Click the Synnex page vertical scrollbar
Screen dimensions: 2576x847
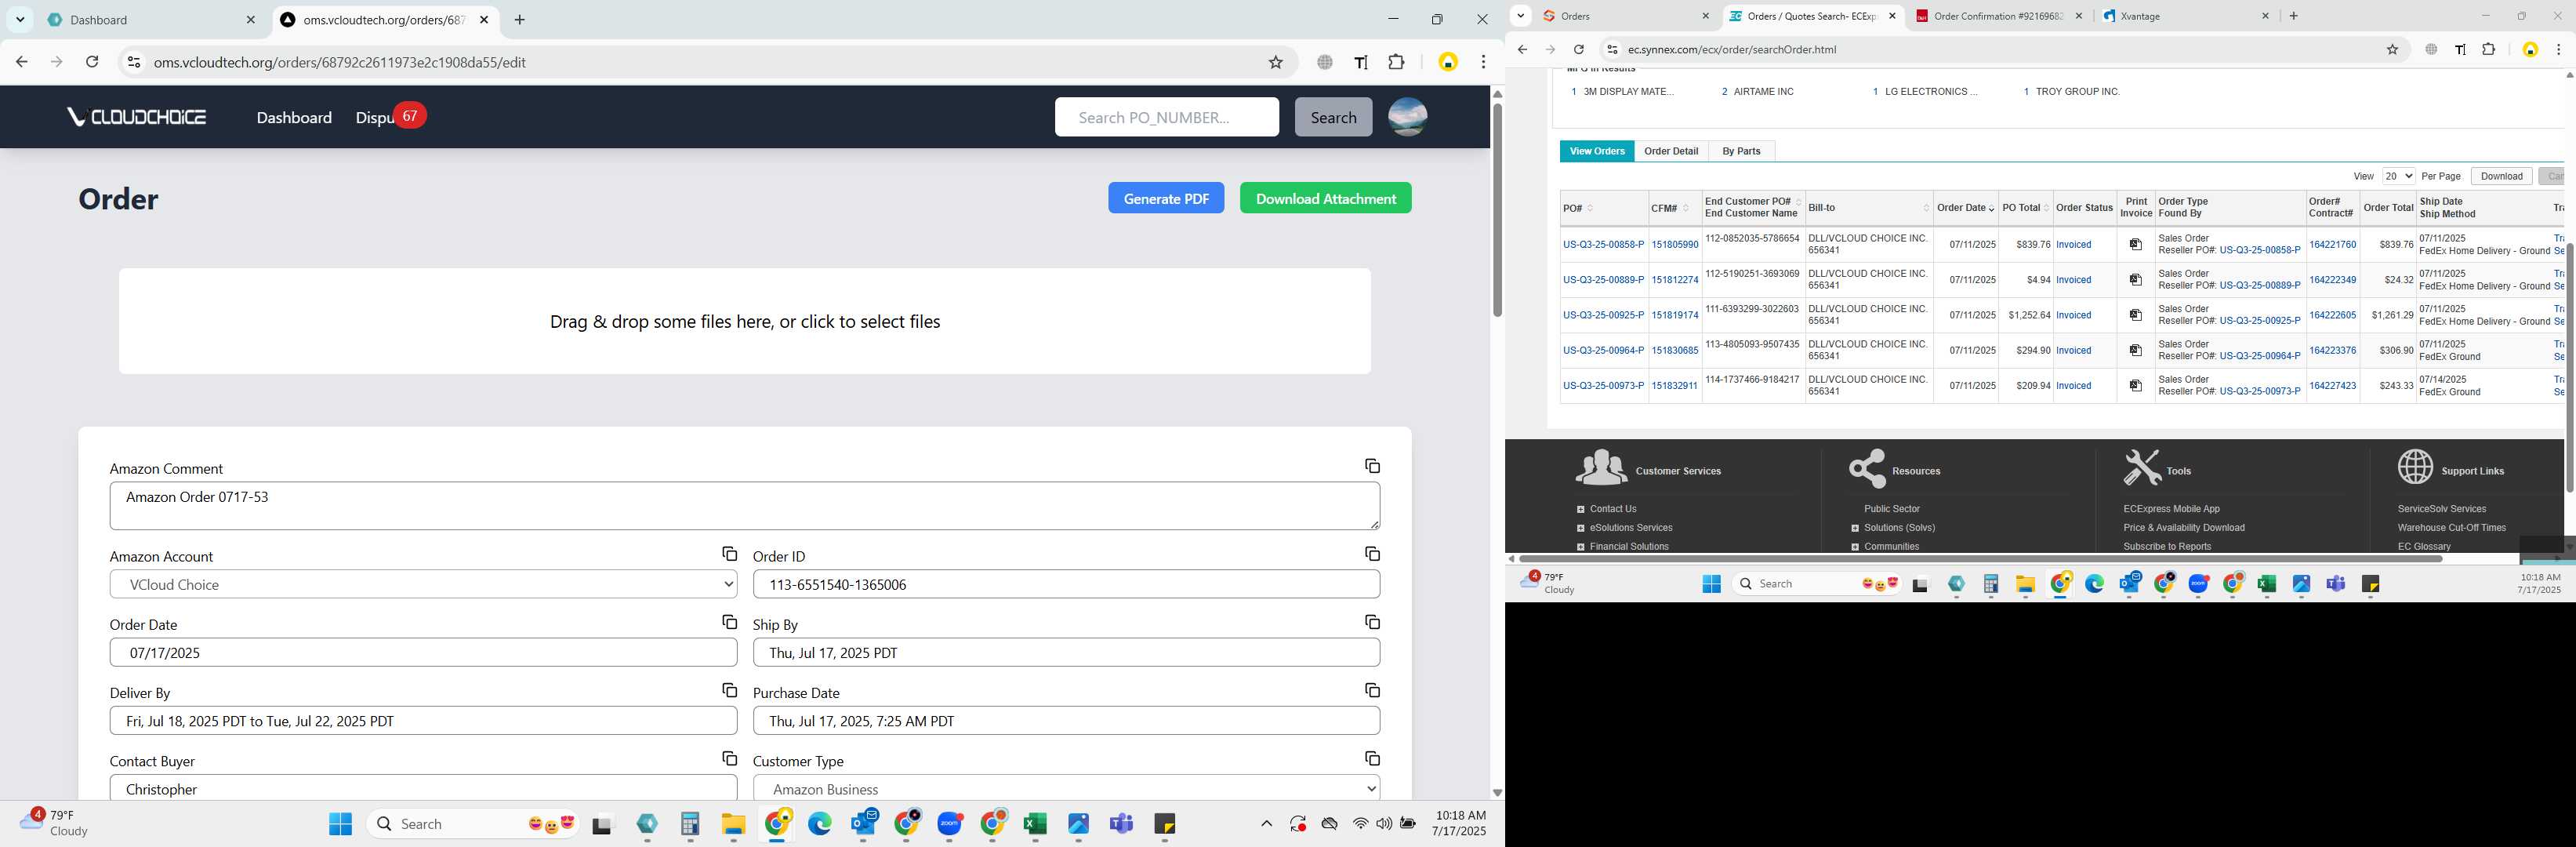point(2569,367)
